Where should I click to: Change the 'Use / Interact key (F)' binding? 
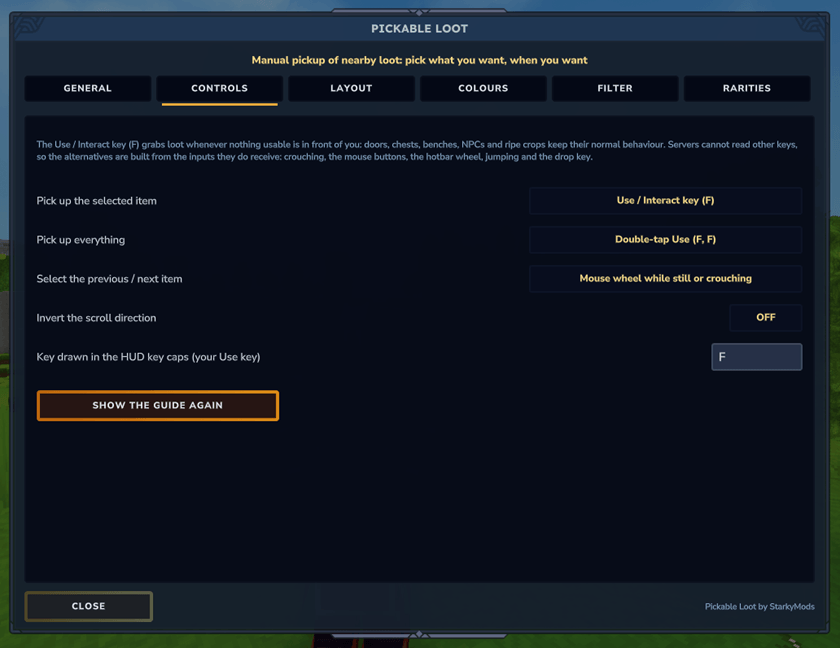665,200
